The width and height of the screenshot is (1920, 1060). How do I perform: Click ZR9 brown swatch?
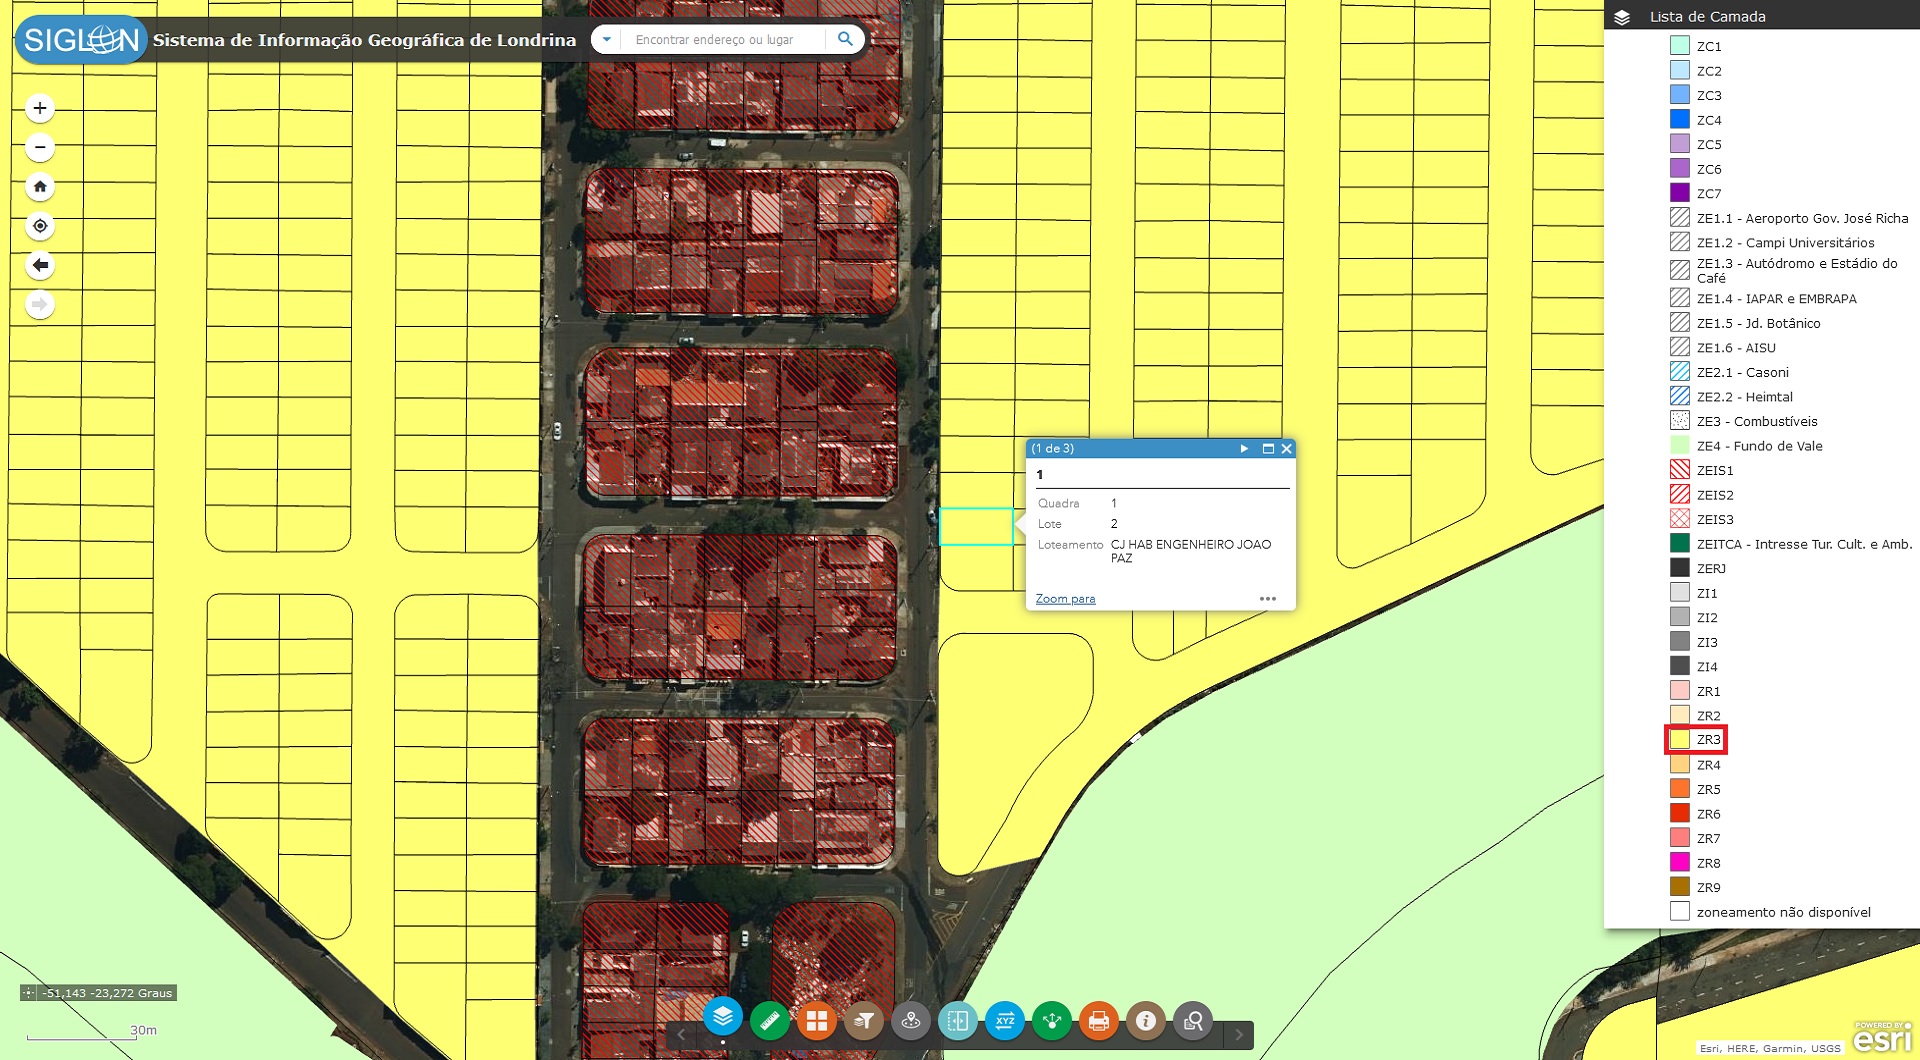pyautogui.click(x=1680, y=887)
